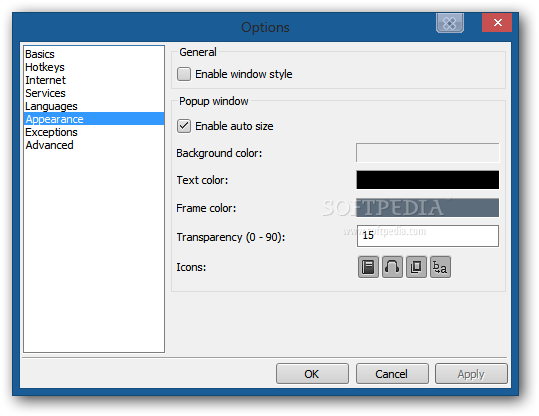Uncheck Enable auto size

click(184, 126)
